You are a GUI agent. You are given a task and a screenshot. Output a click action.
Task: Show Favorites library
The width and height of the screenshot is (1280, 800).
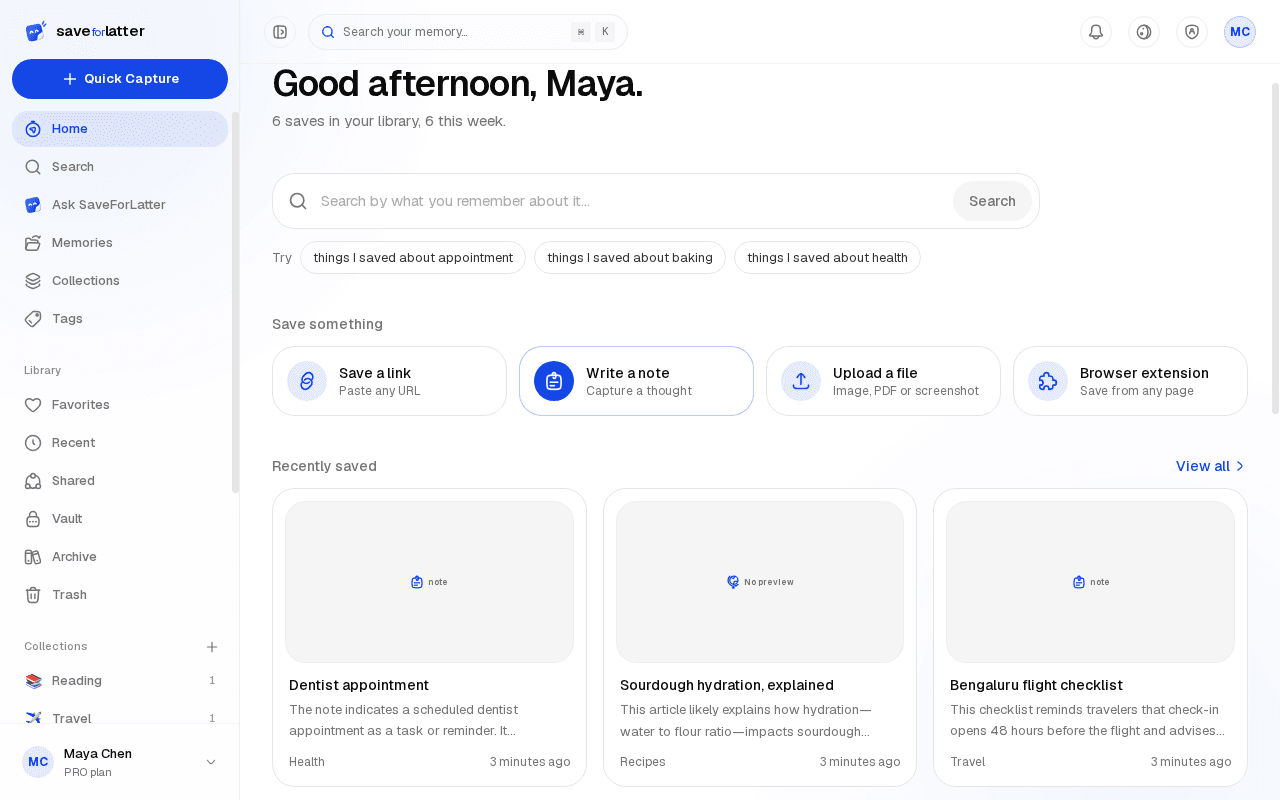pos(120,405)
